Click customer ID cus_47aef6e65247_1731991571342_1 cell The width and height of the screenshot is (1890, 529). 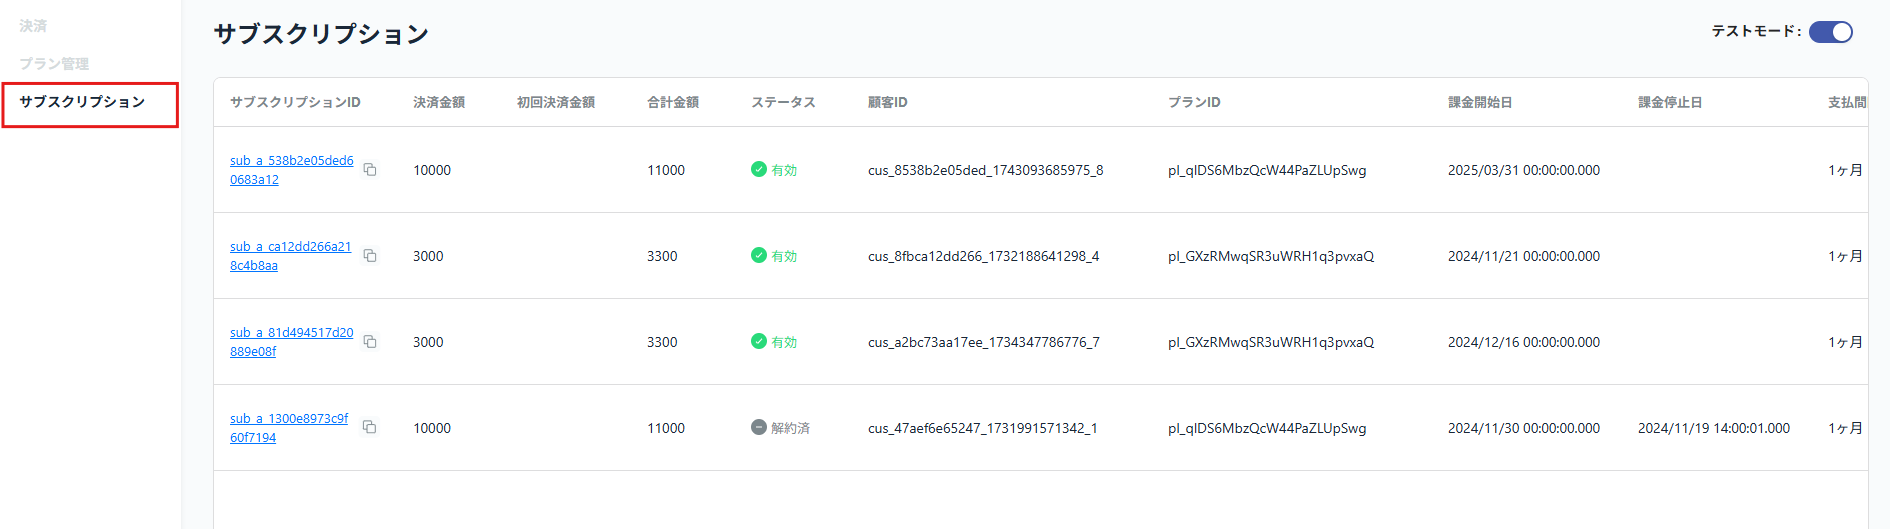pyautogui.click(x=982, y=428)
